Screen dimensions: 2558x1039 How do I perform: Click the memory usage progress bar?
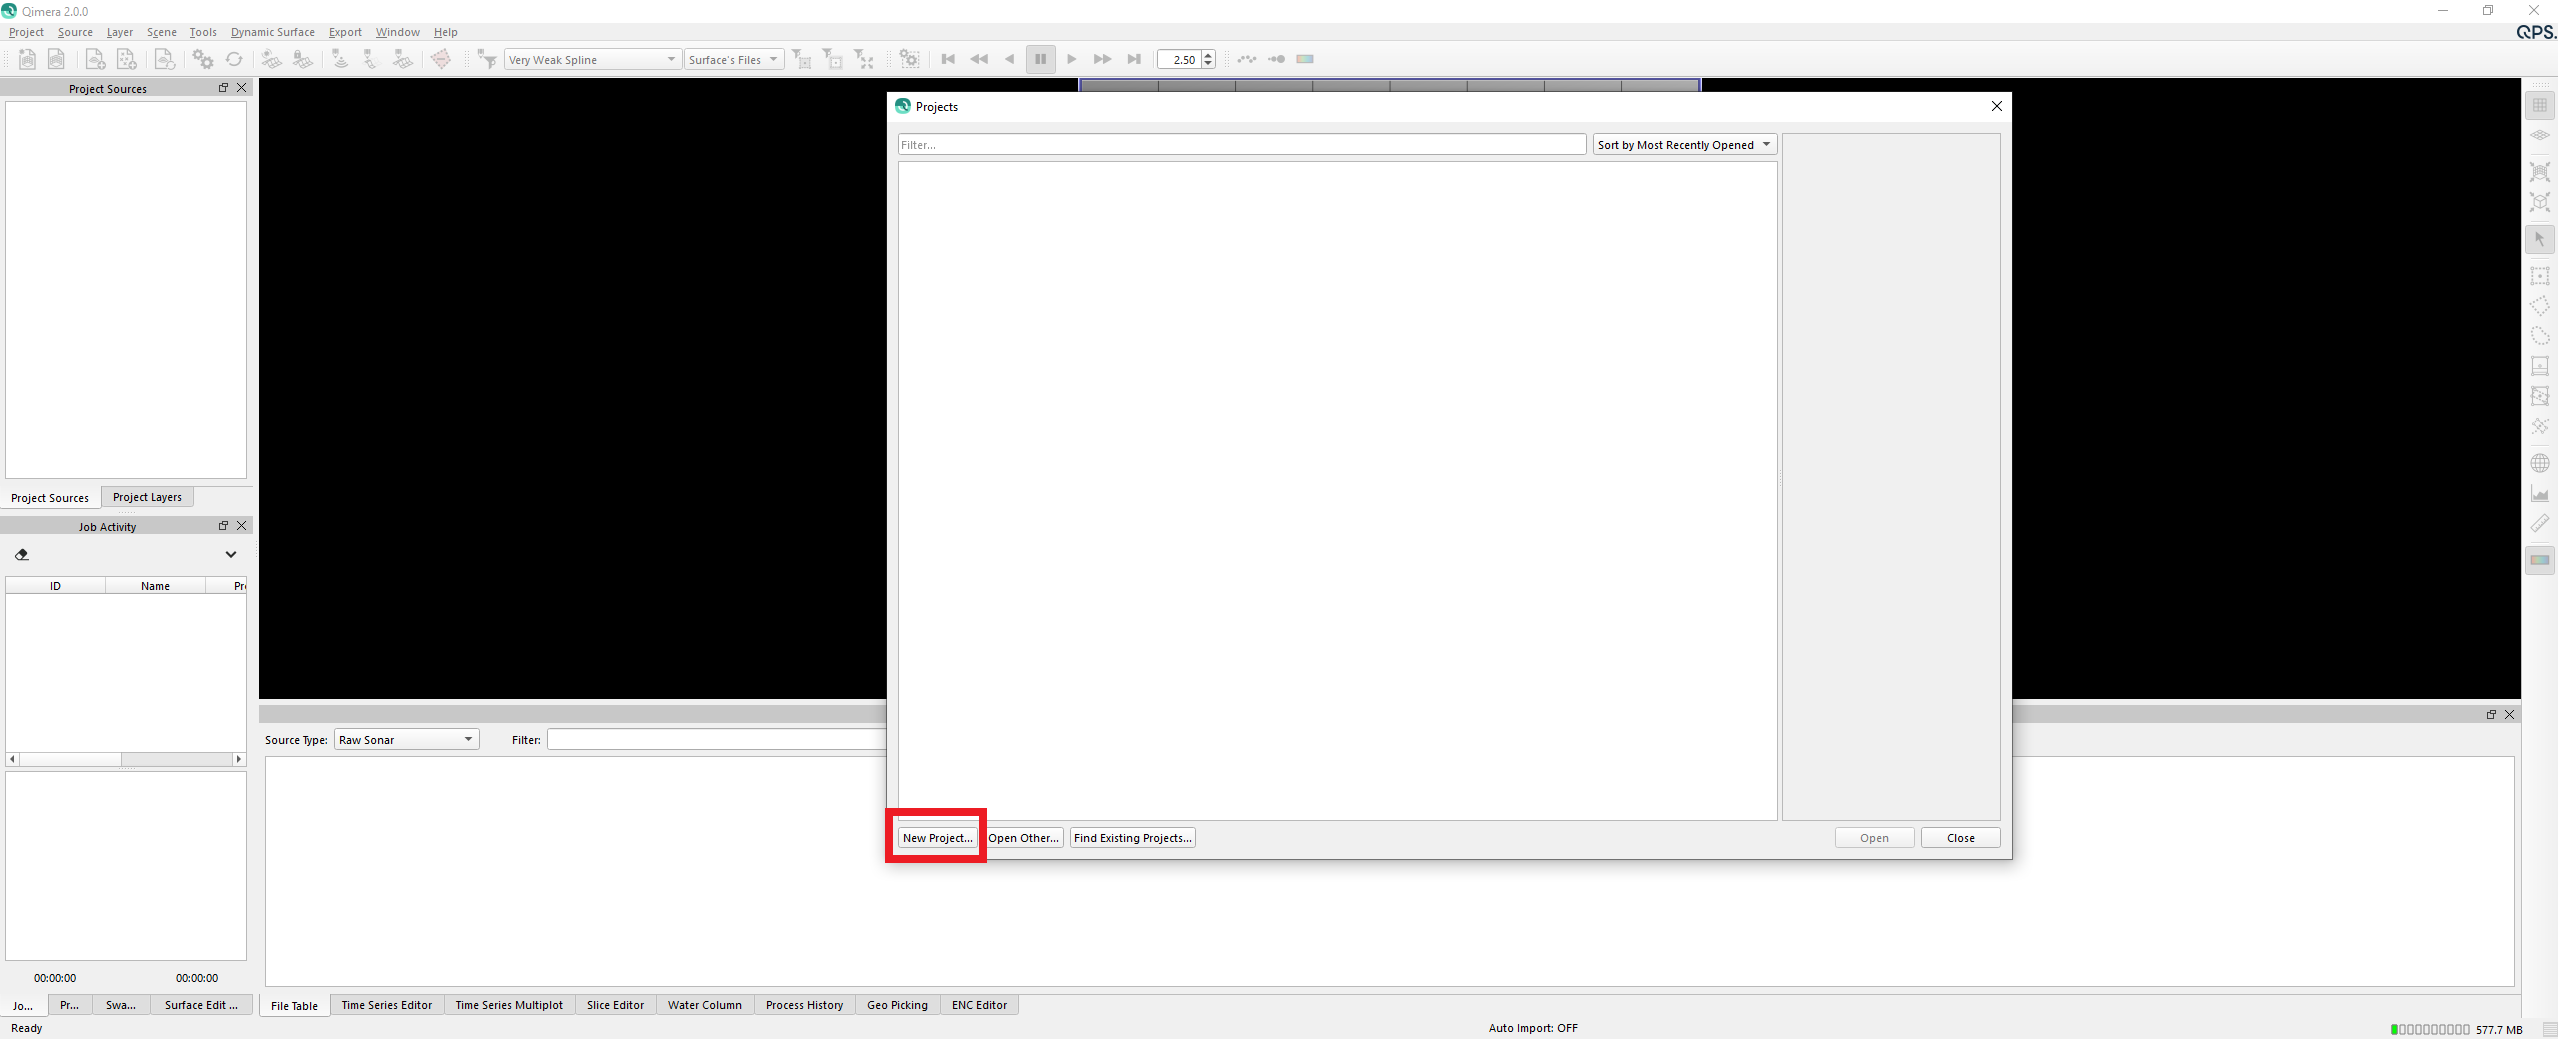(2430, 1029)
